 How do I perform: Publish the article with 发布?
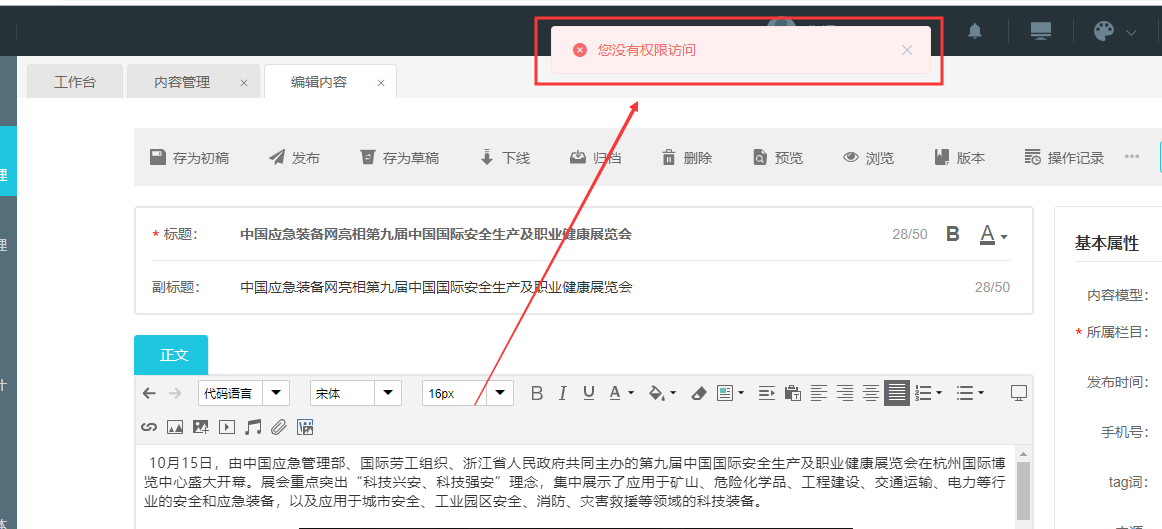[294, 157]
